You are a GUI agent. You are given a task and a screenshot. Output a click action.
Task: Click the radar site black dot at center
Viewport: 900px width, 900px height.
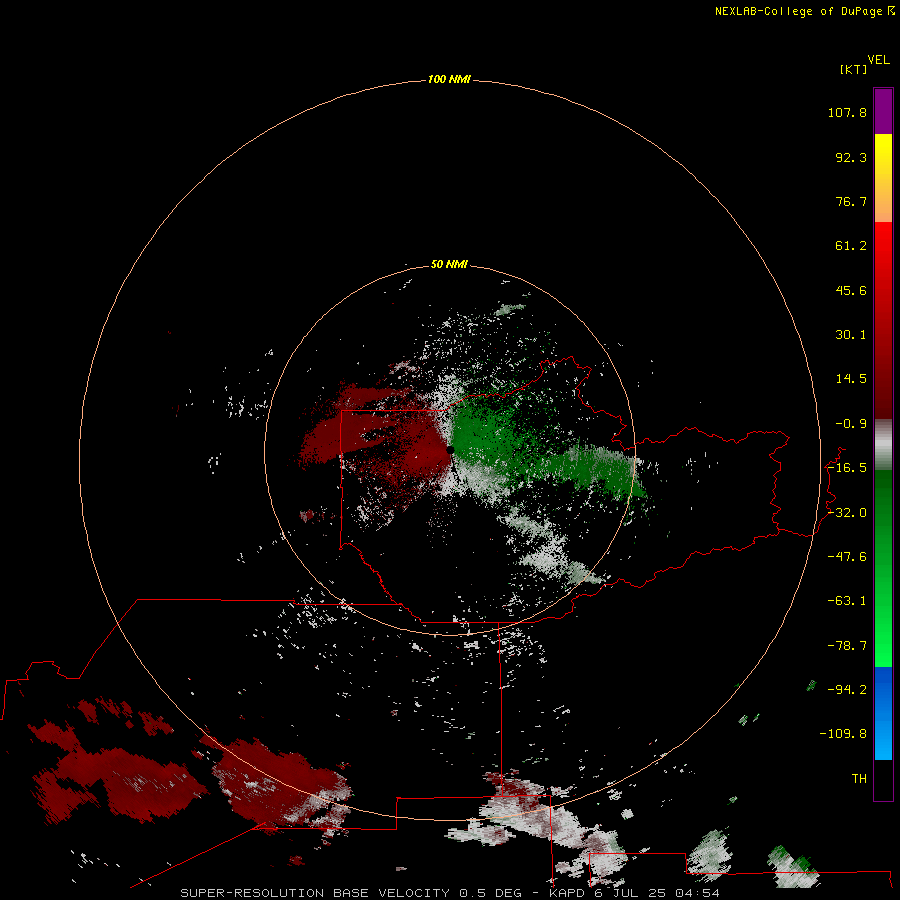pos(451,450)
